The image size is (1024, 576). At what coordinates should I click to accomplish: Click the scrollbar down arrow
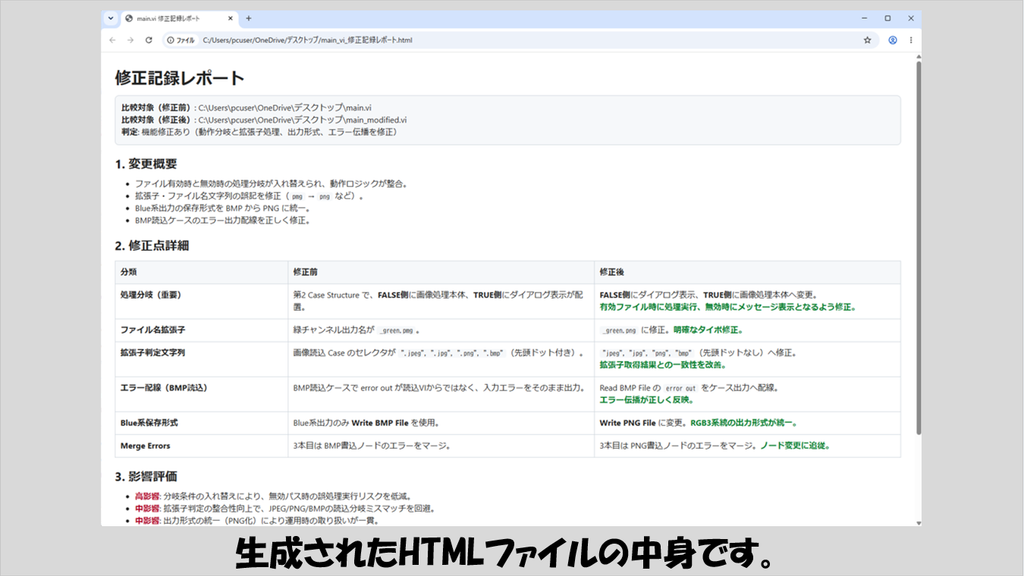918,522
